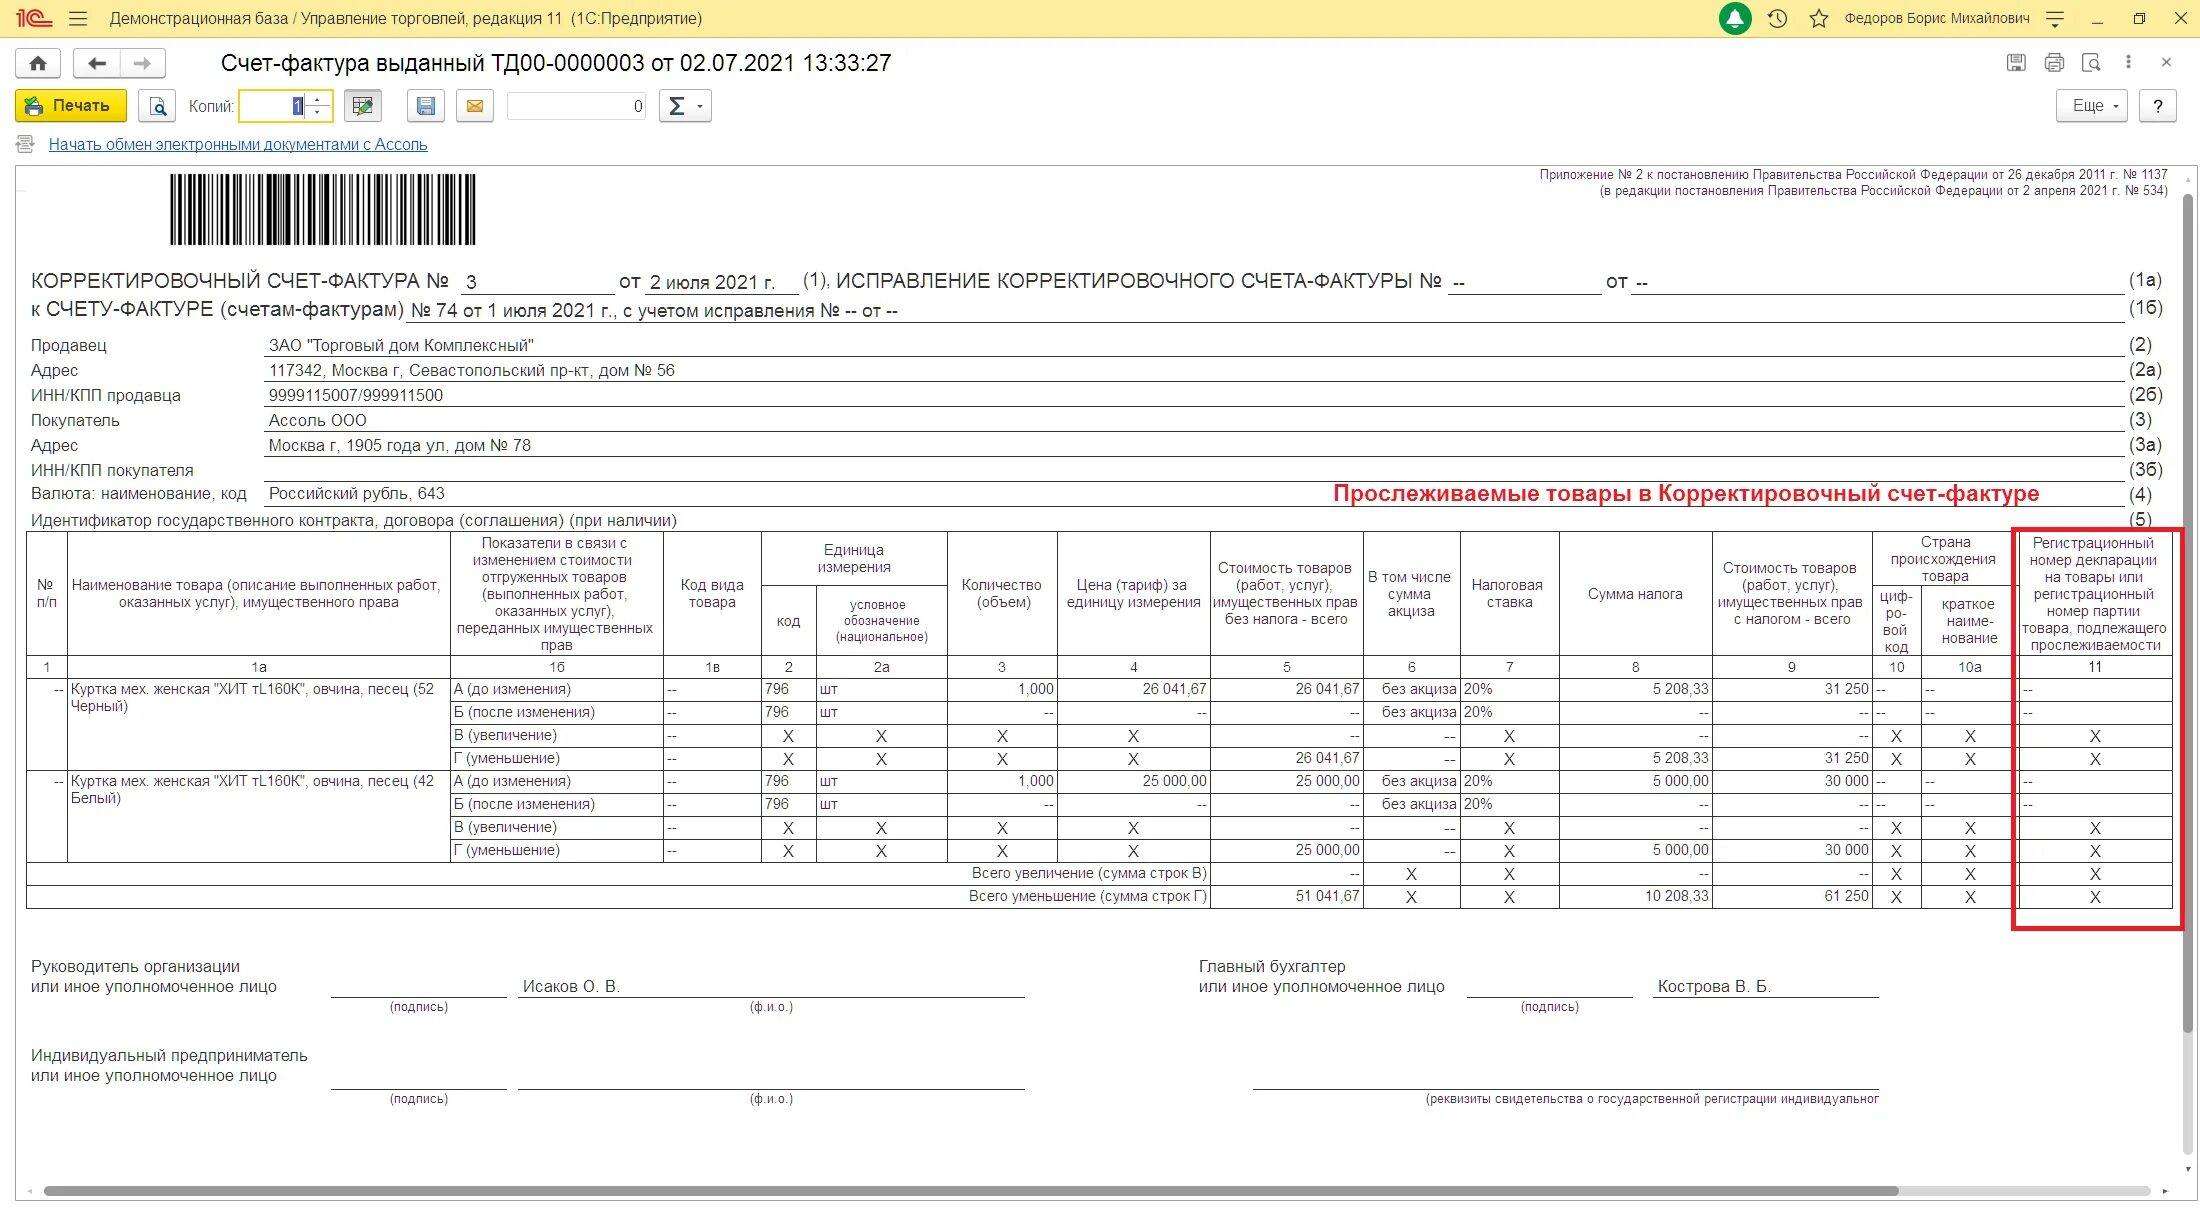
Task: Click the Всего увеличение (сумма строк В) row label
Action: pyautogui.click(x=1089, y=873)
